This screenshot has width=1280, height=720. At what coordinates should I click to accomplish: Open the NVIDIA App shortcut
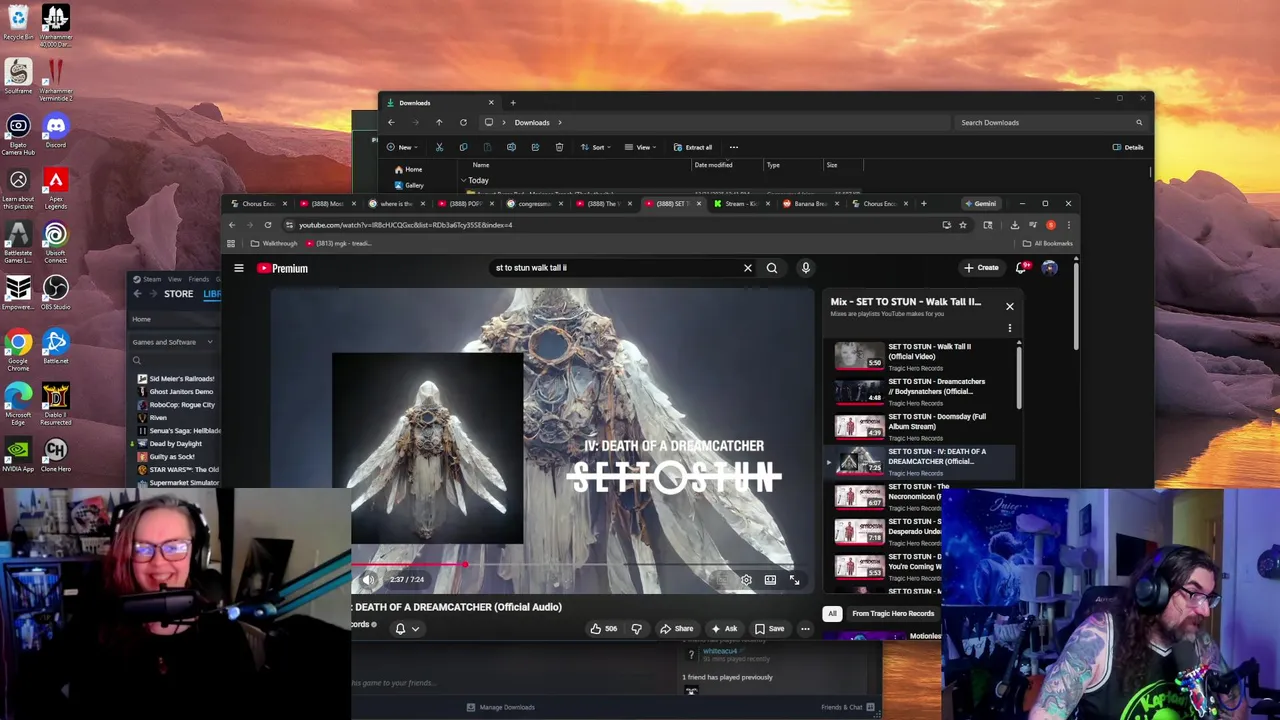click(x=18, y=454)
